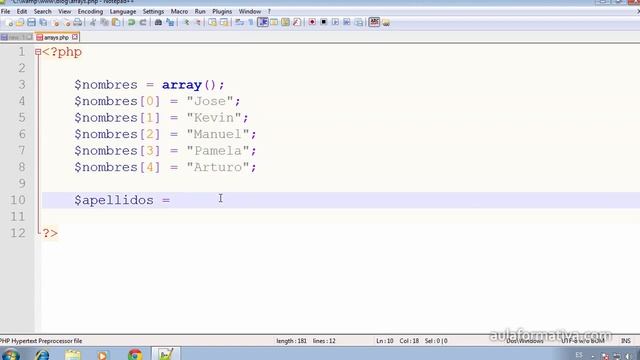
Task: Open the Macro menu
Action: pyautogui.click(x=179, y=11)
